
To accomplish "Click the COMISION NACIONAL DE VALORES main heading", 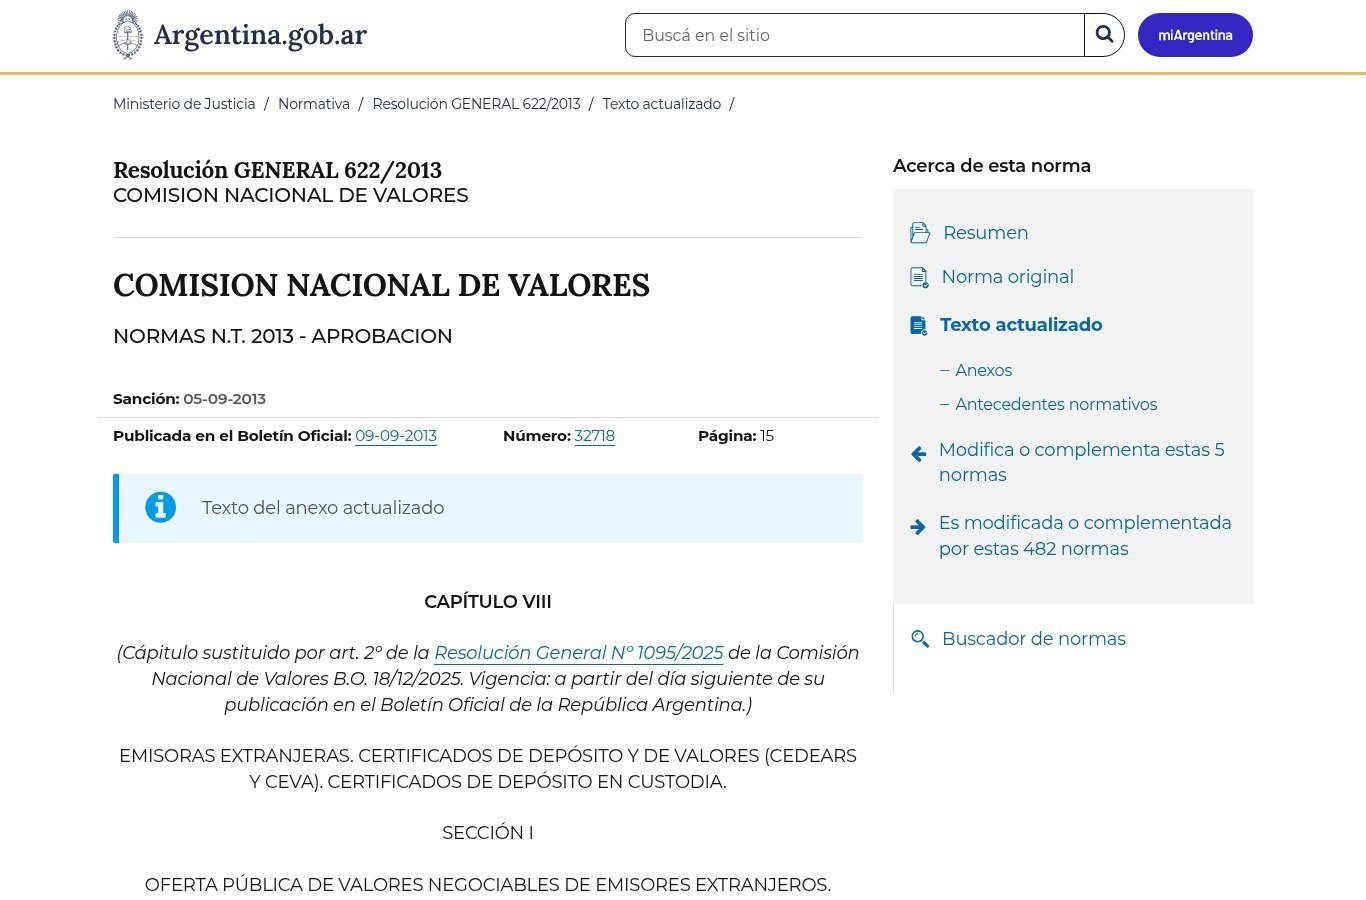I will click(x=381, y=286).
